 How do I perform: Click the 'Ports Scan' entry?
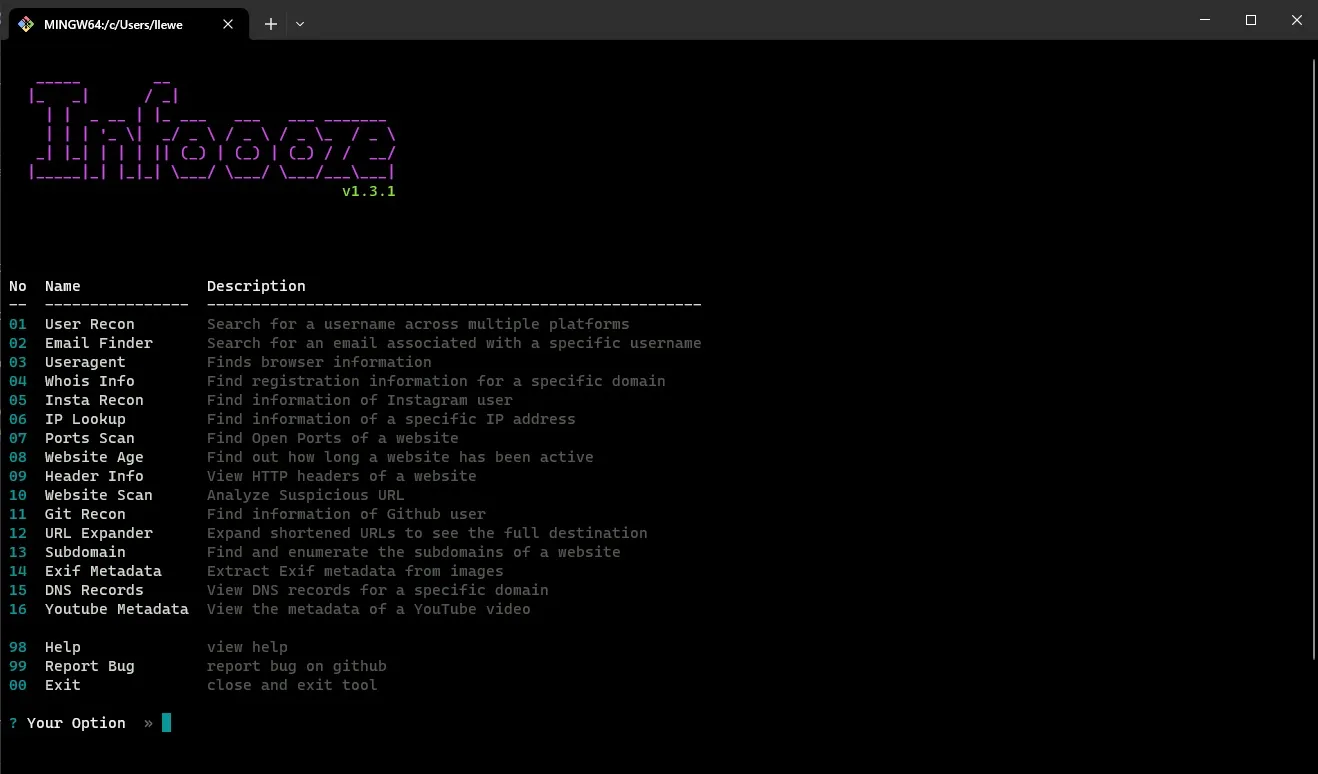tap(89, 438)
